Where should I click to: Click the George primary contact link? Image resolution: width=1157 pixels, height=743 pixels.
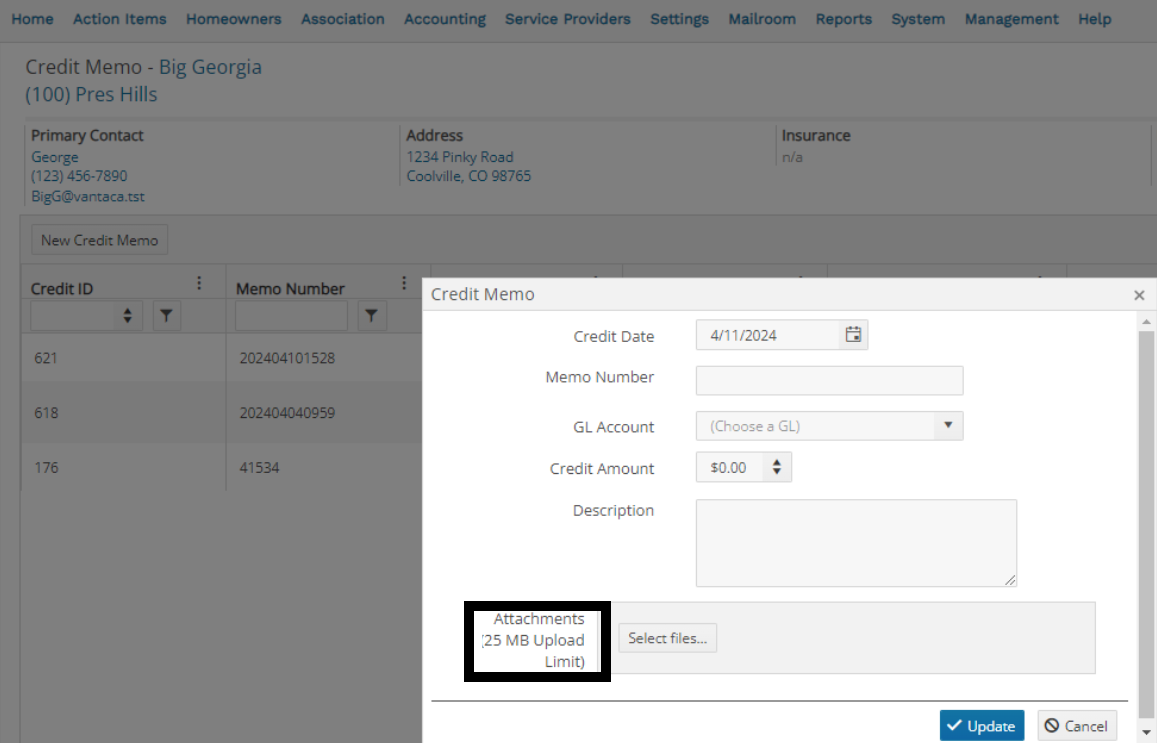pos(55,157)
